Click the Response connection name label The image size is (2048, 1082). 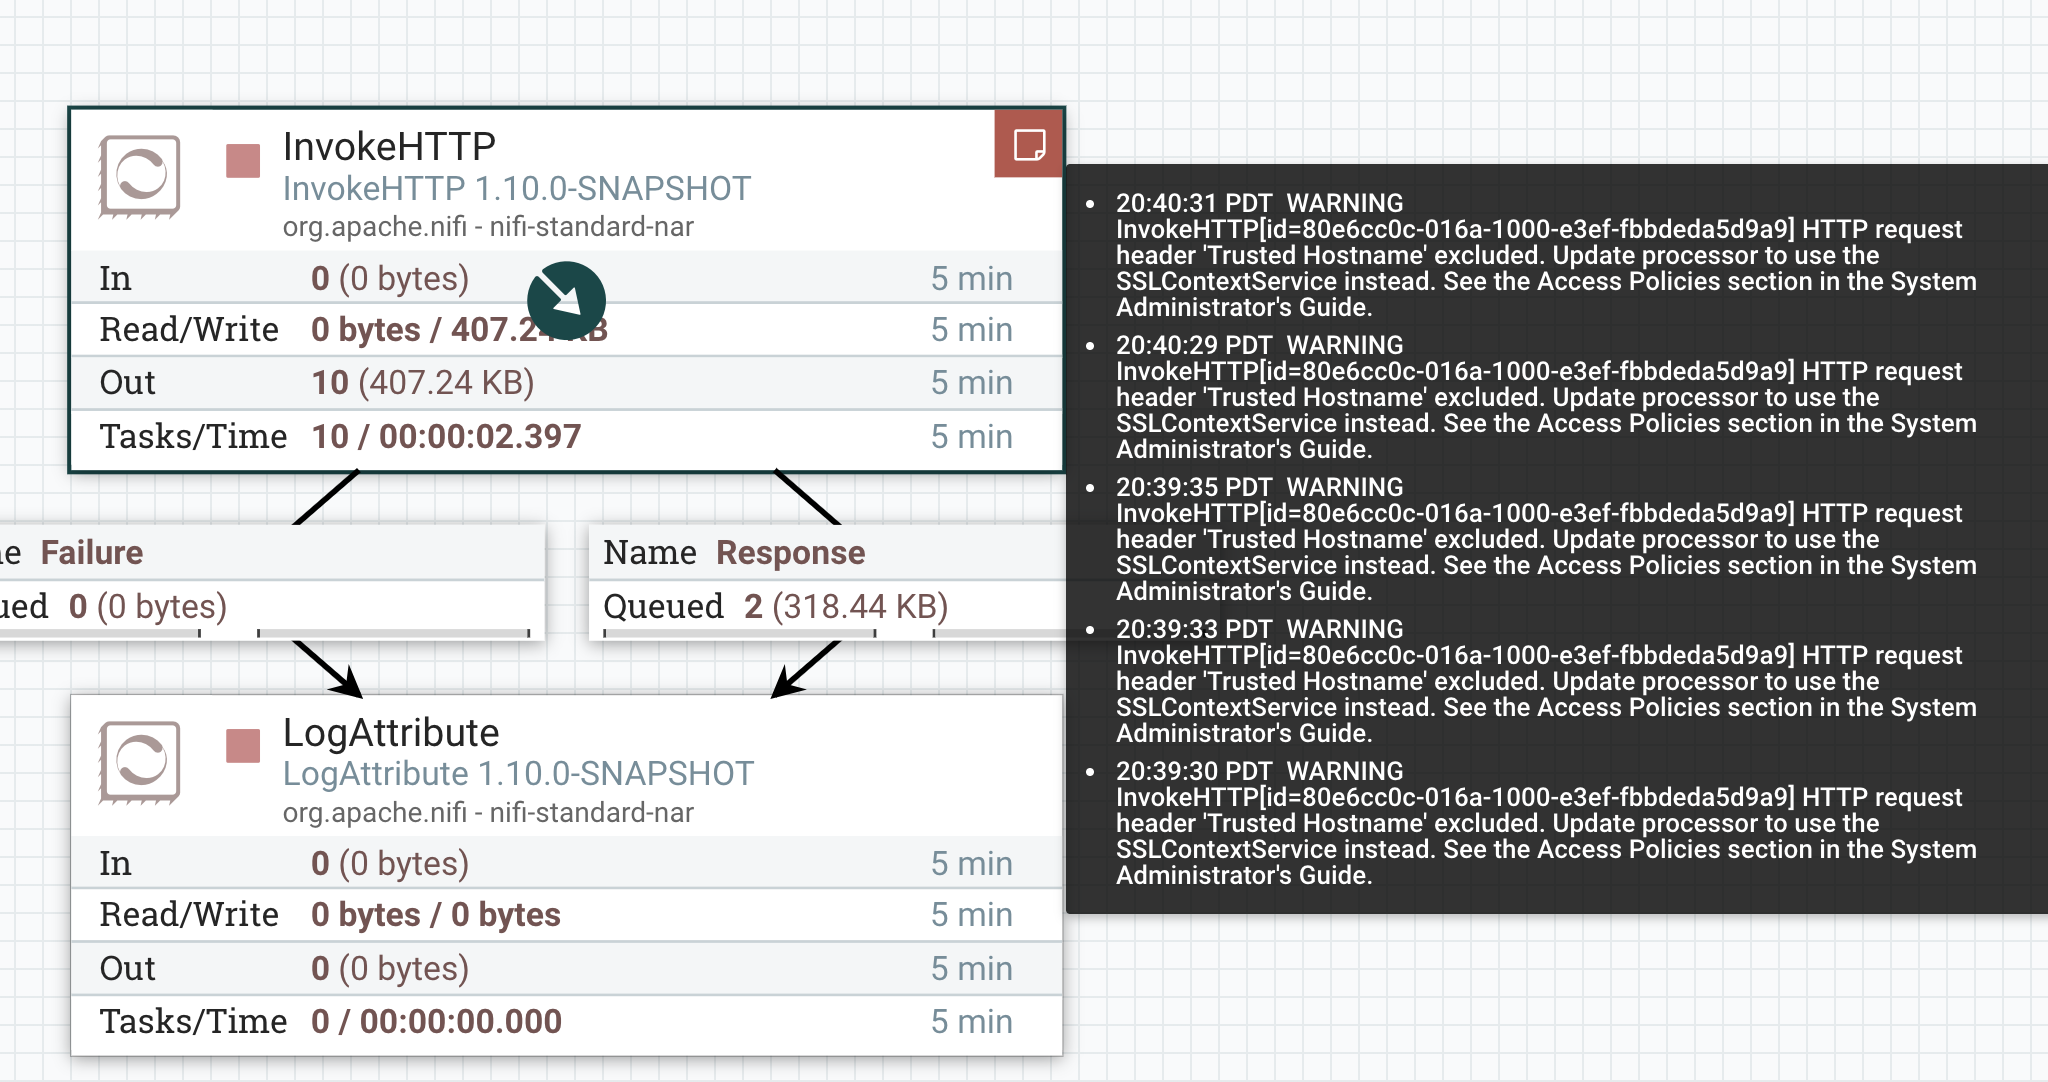coord(790,552)
